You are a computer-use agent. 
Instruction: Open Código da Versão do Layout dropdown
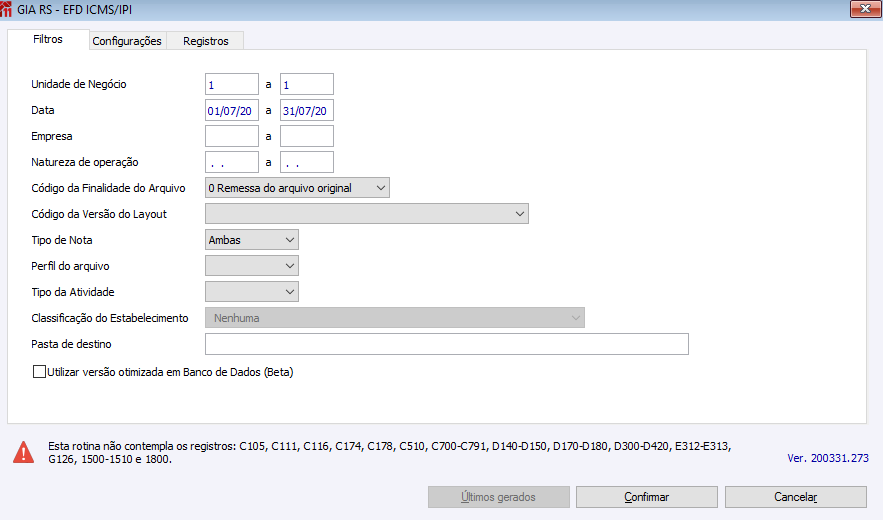[x=367, y=214]
